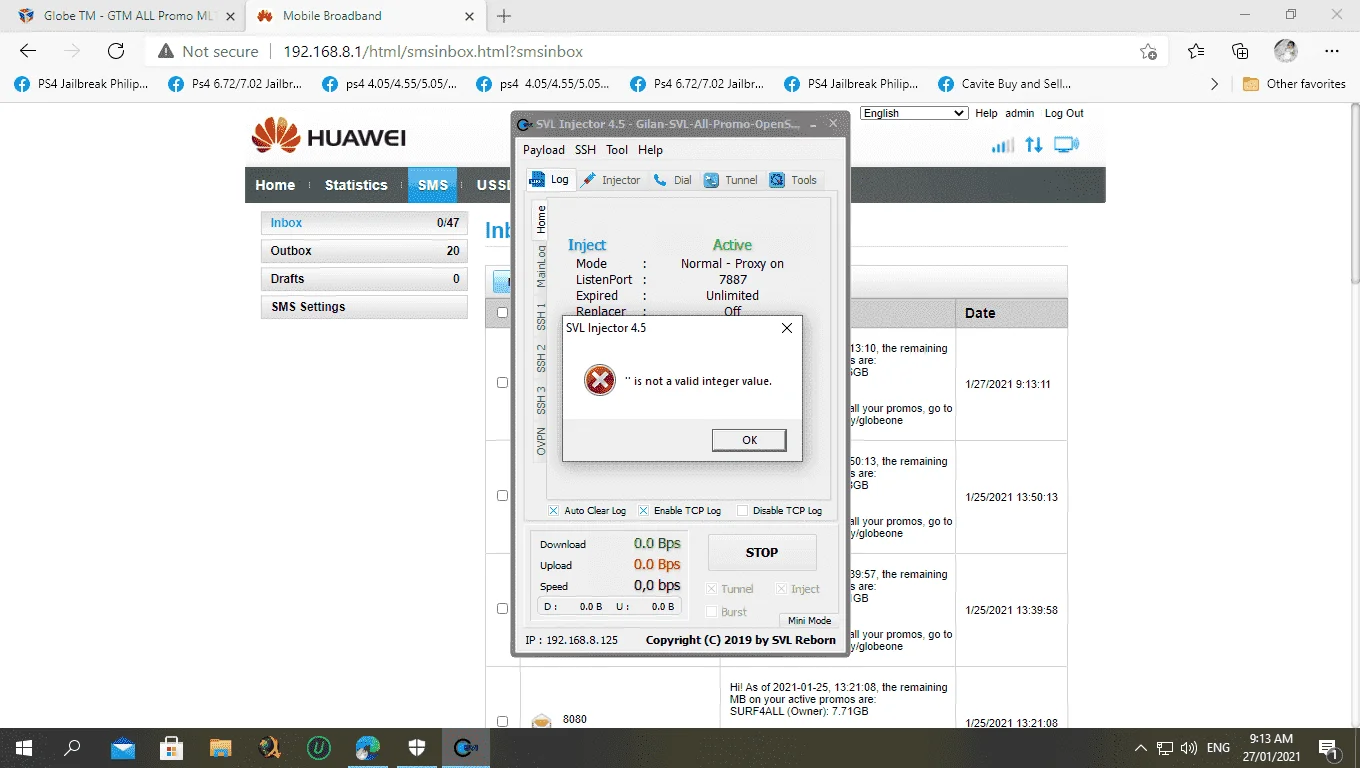This screenshot has width=1360, height=768.
Task: Open SMS Settings in the sidebar
Action: pyautogui.click(x=364, y=307)
